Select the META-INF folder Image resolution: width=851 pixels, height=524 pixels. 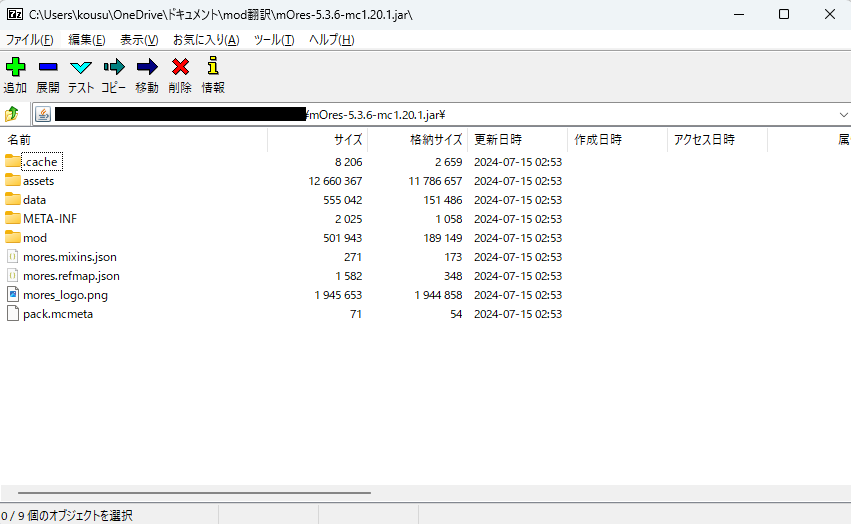click(50, 219)
